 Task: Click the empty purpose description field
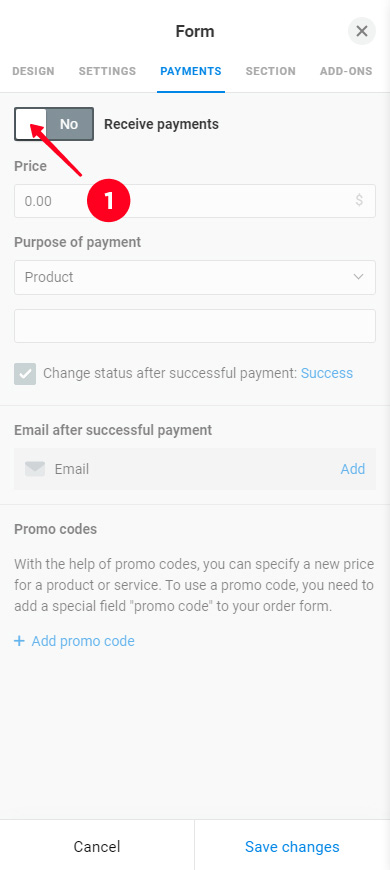(x=195, y=326)
